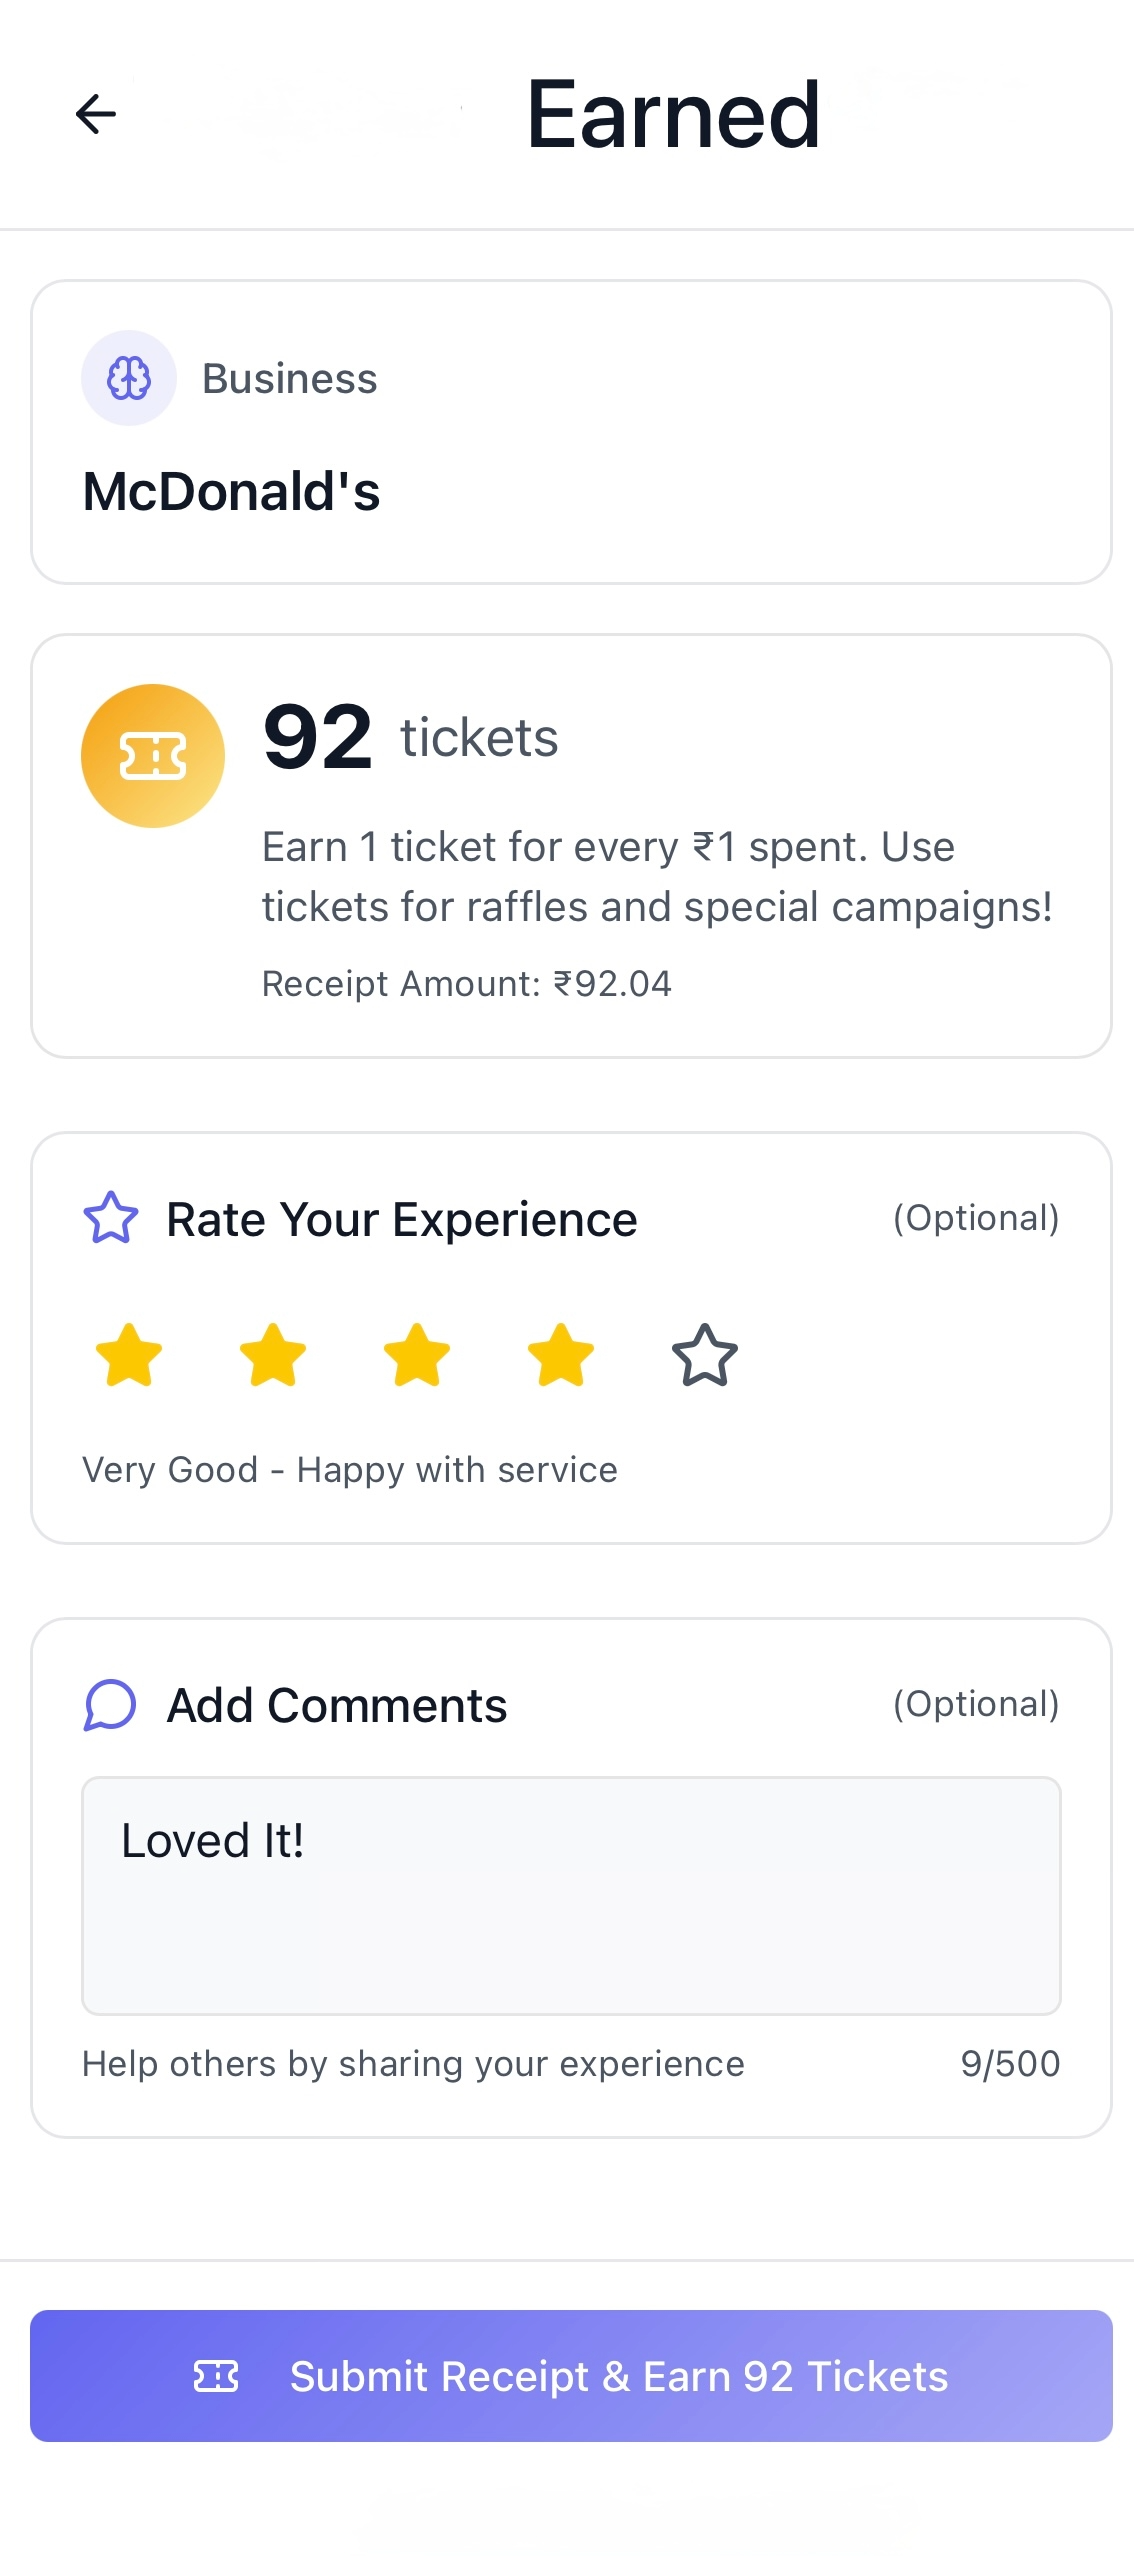Click the Earned page title
Image resolution: width=1134 pixels, height=2556 pixels.
pos(673,115)
